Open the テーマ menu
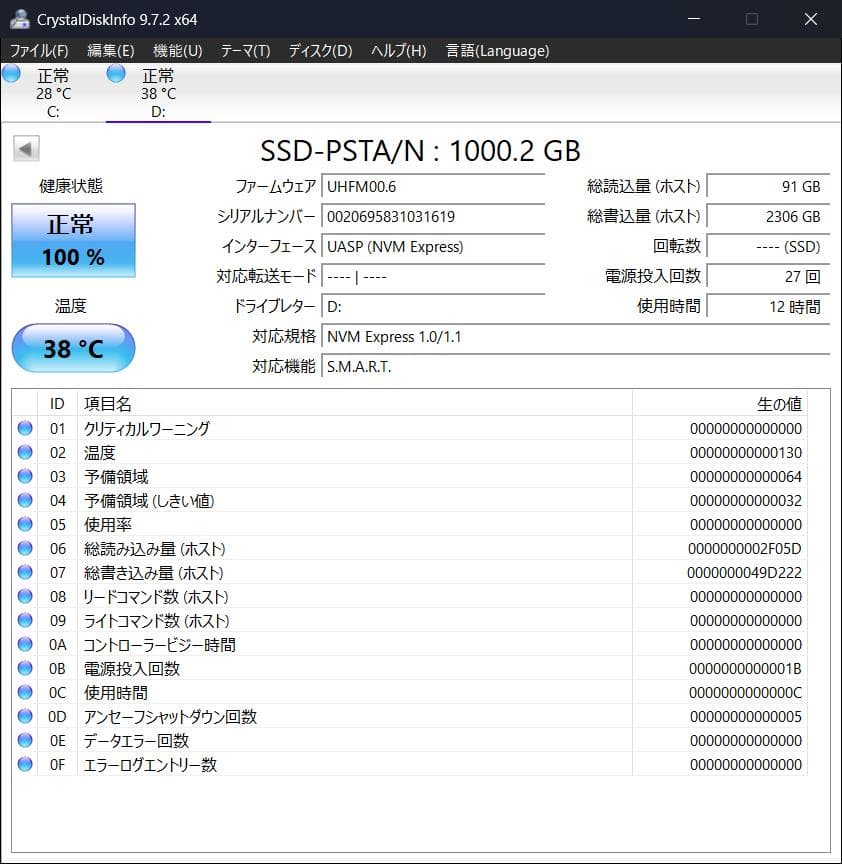842x864 pixels. [x=247, y=50]
